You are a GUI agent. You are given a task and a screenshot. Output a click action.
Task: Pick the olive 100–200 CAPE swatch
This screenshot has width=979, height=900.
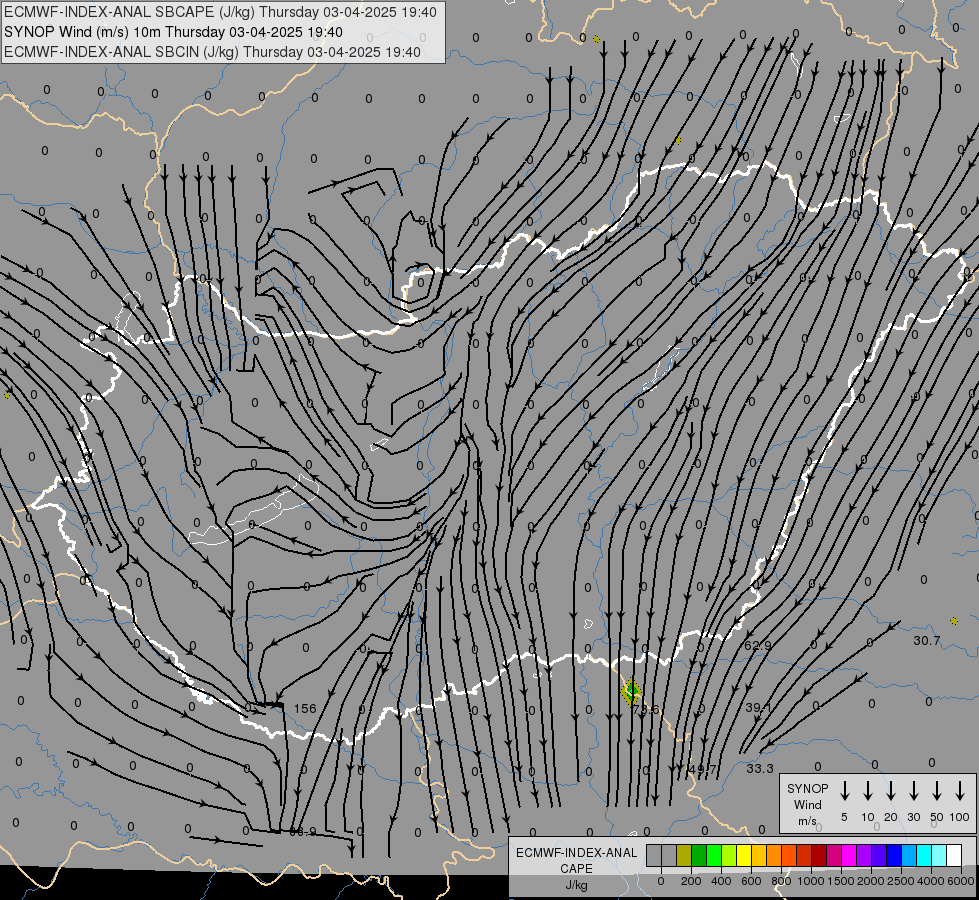coord(684,855)
